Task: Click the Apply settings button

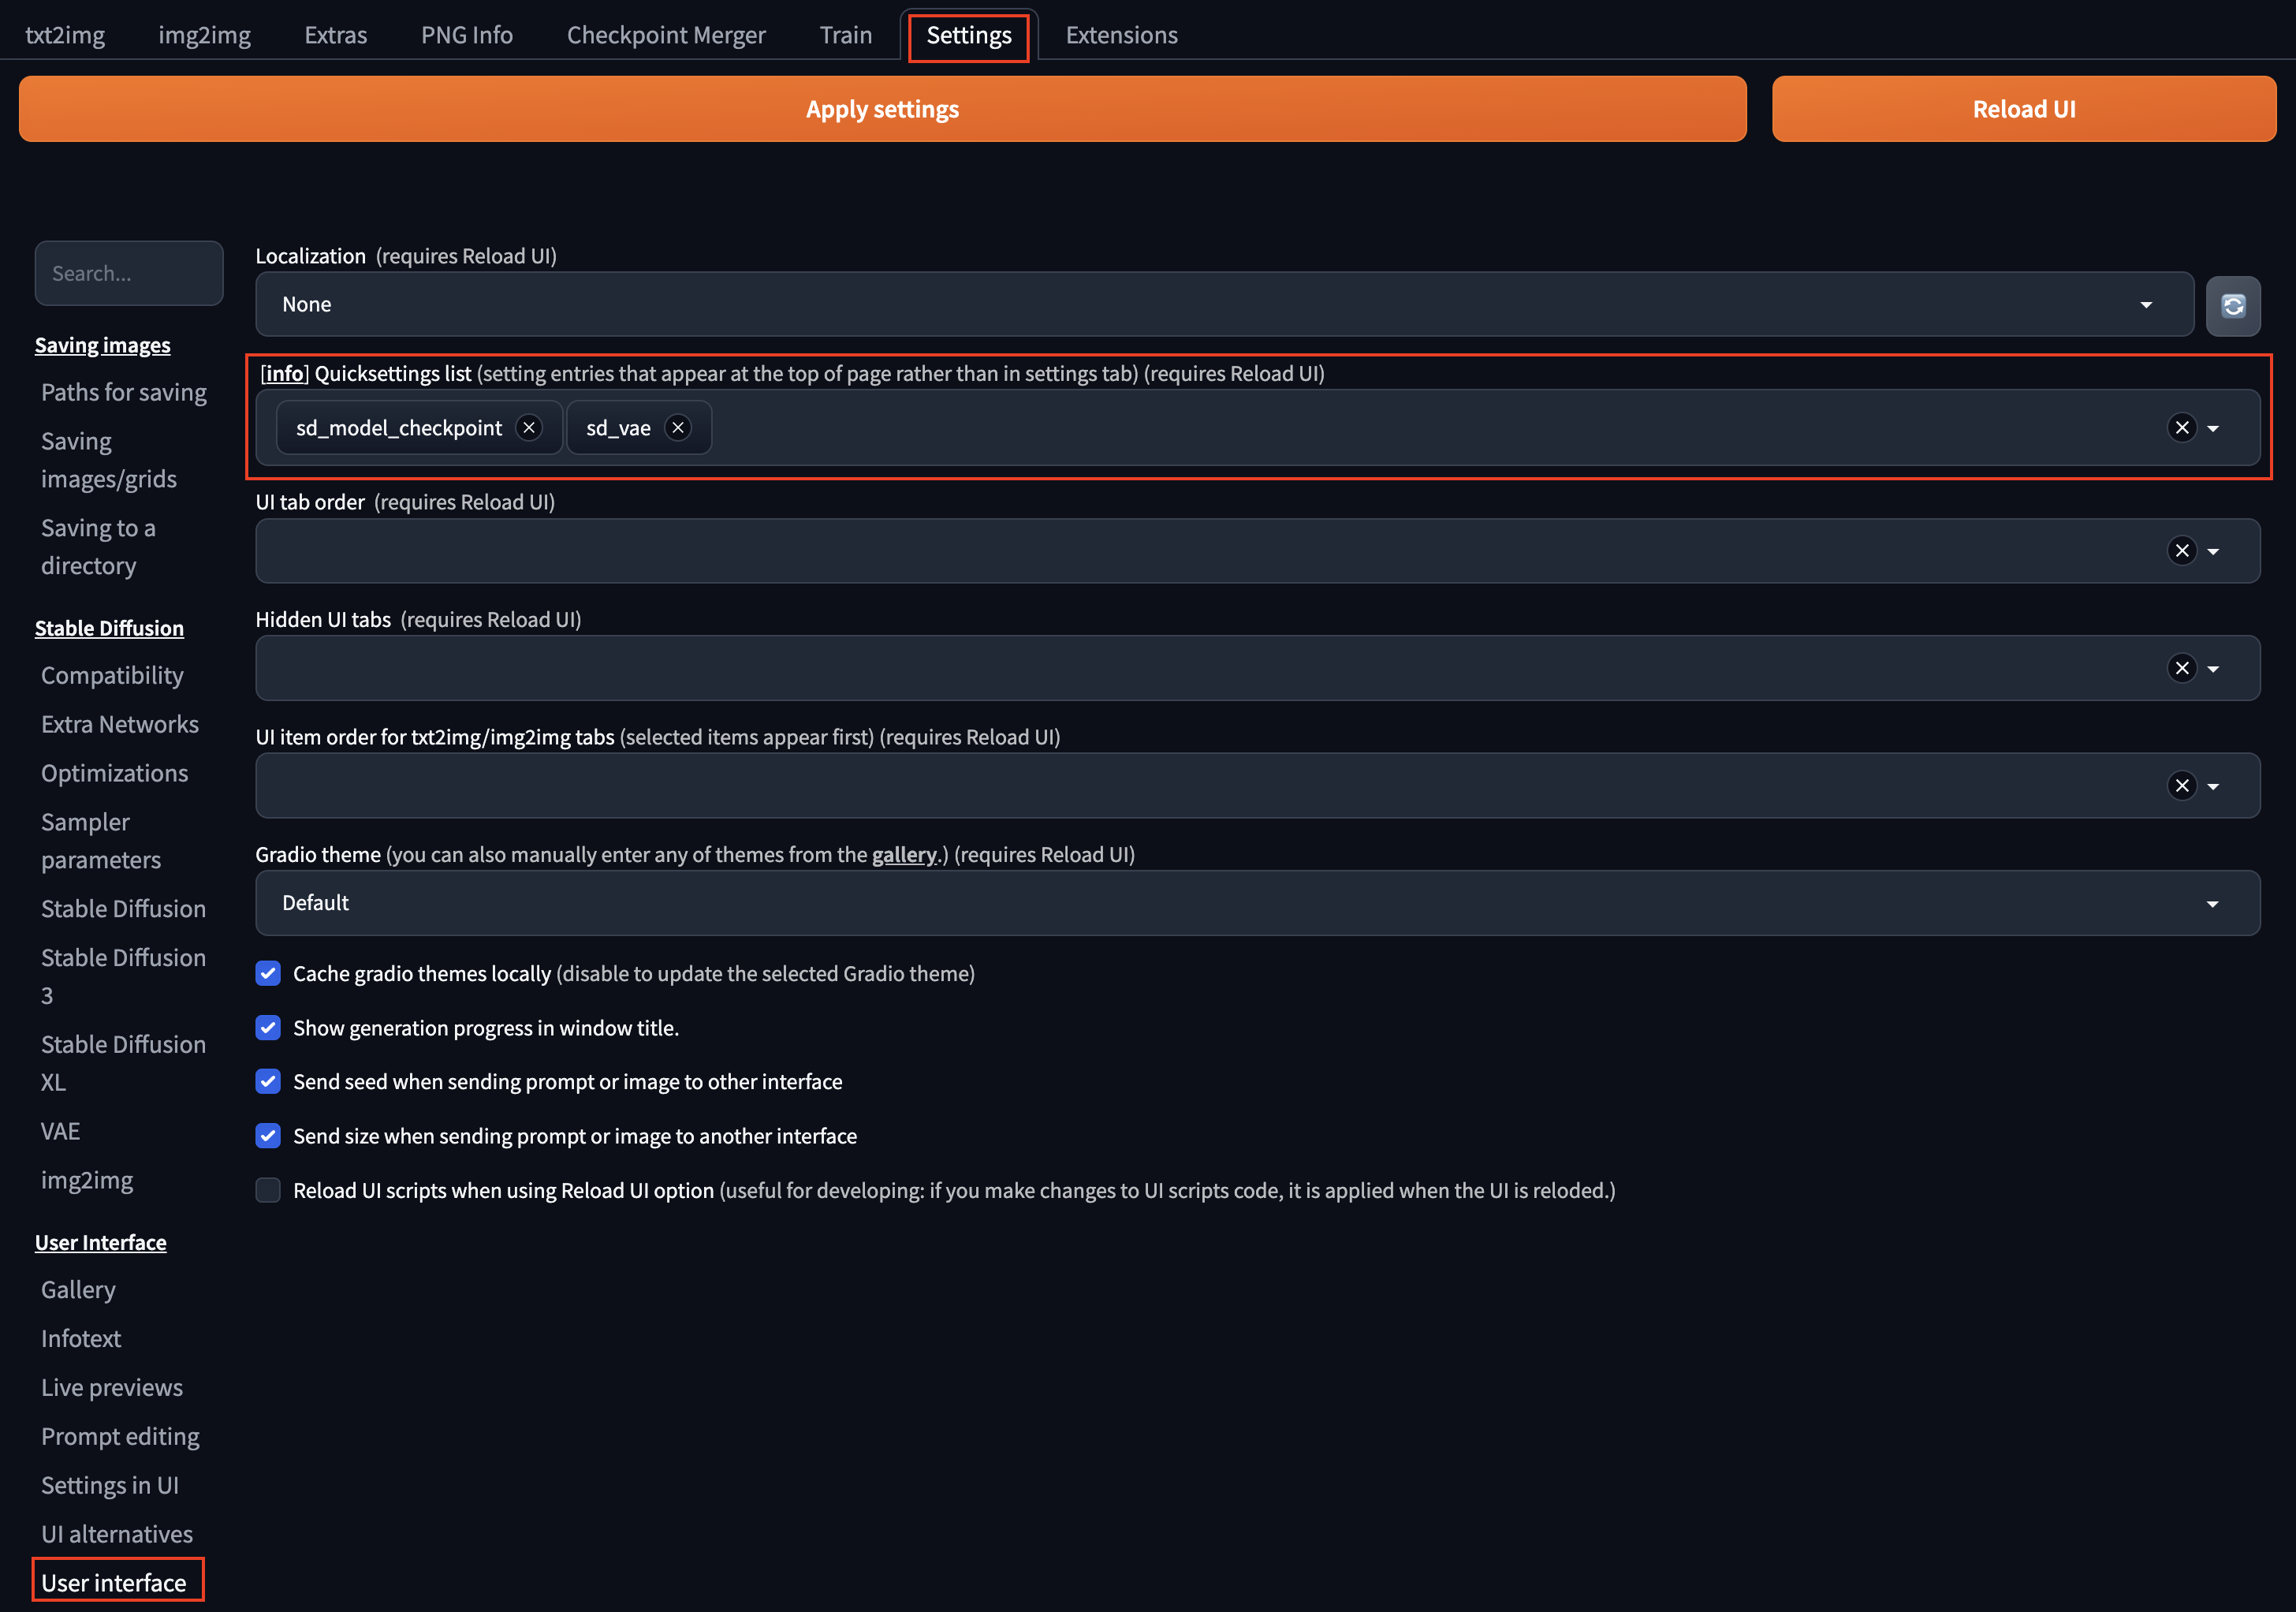Action: pyautogui.click(x=882, y=109)
